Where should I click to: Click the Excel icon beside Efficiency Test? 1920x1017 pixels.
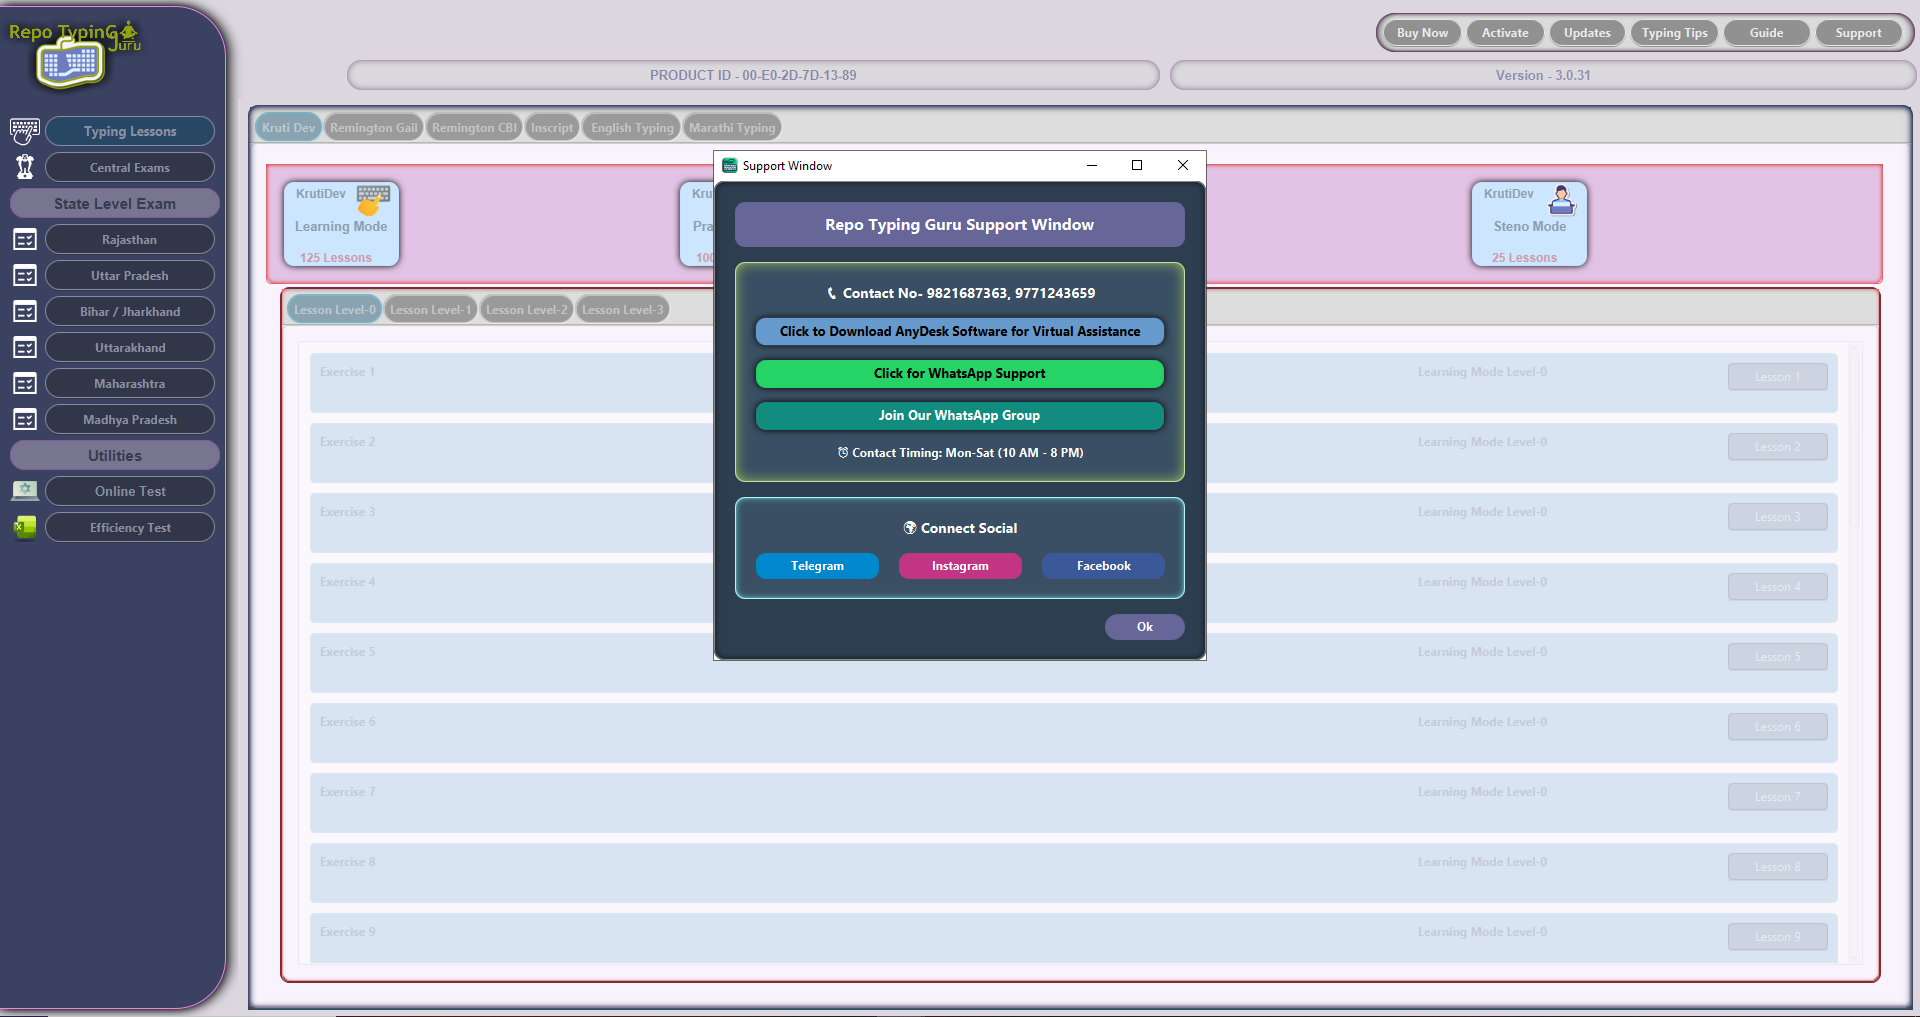click(25, 527)
